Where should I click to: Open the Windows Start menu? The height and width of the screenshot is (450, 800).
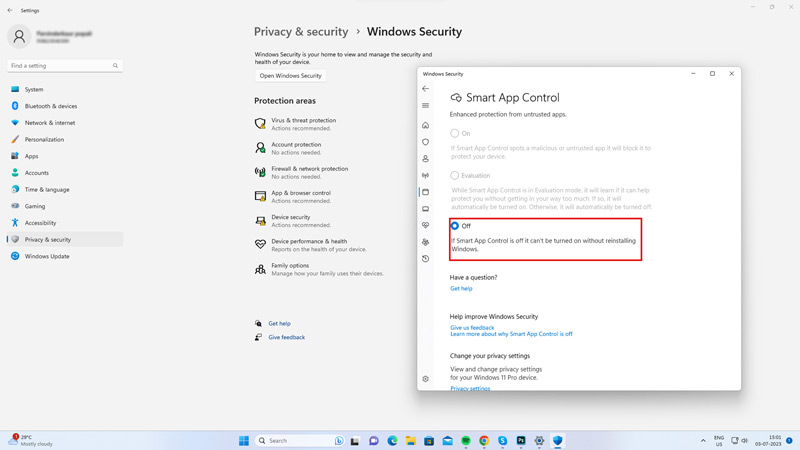pyautogui.click(x=244, y=440)
